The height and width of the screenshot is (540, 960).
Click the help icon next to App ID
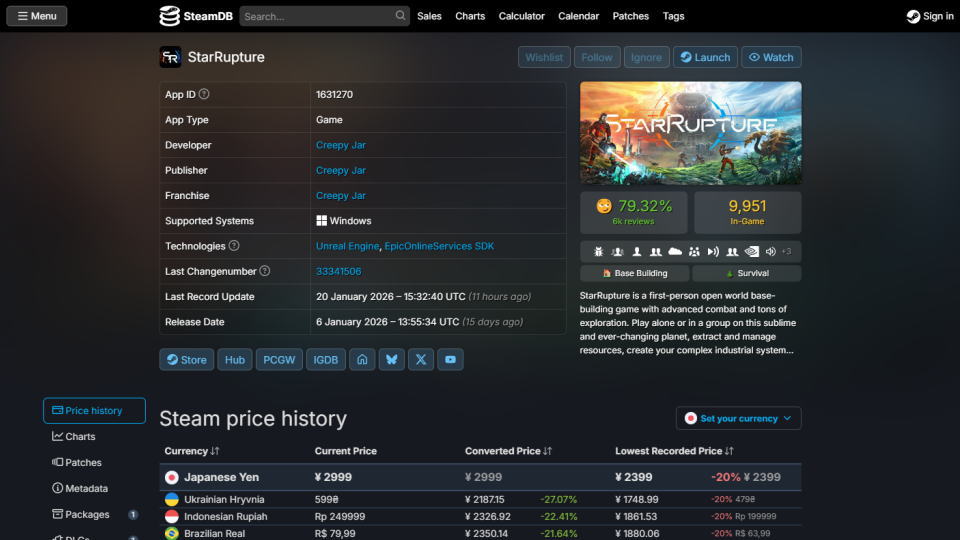pos(204,94)
